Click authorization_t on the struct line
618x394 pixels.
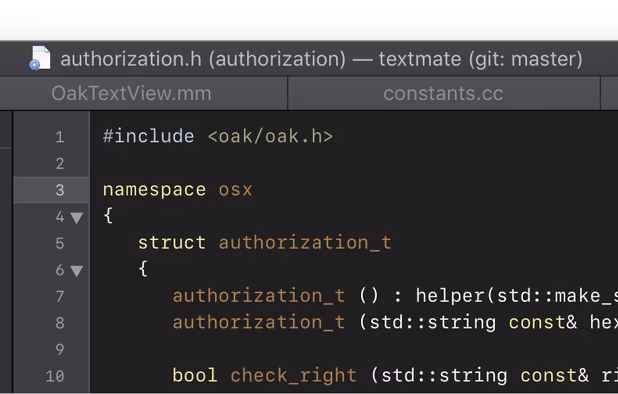pos(305,243)
